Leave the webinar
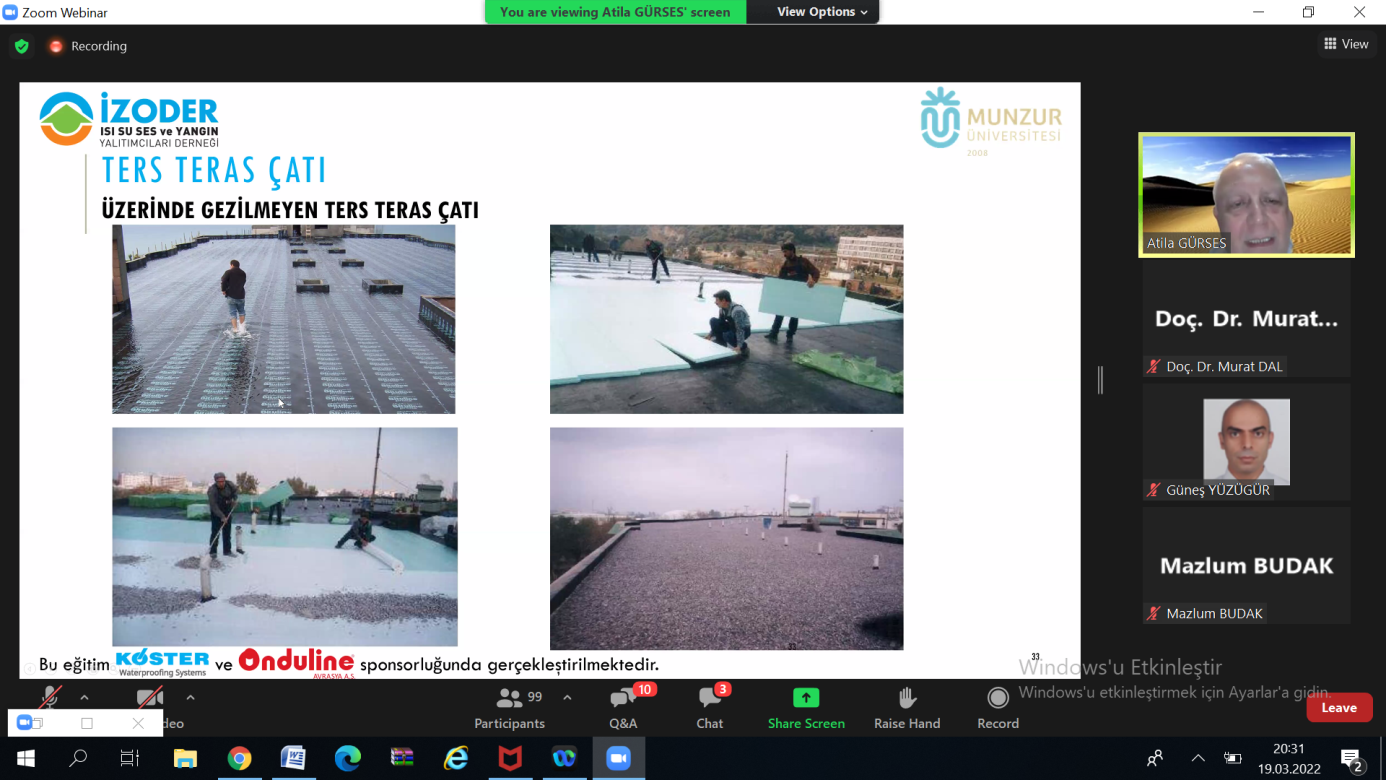Viewport: 1386px width, 780px height. tap(1338, 708)
